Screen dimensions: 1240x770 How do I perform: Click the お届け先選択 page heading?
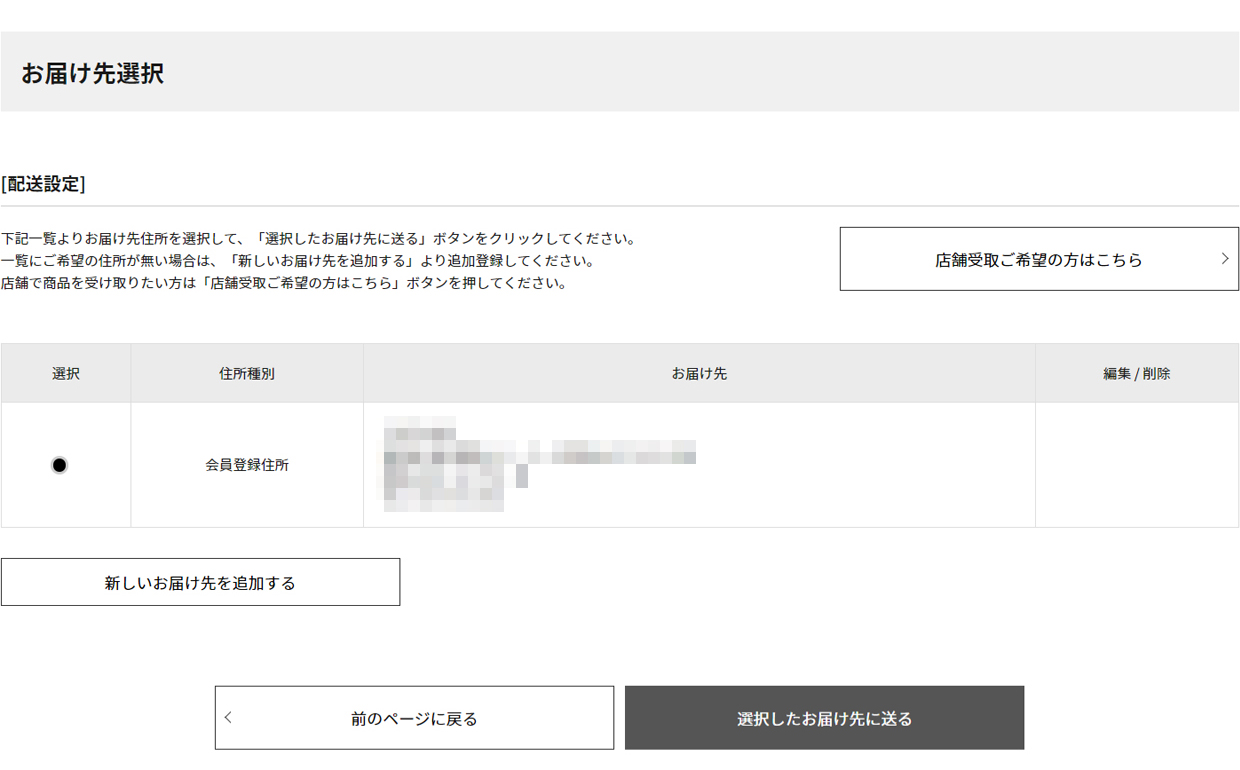(x=92, y=71)
